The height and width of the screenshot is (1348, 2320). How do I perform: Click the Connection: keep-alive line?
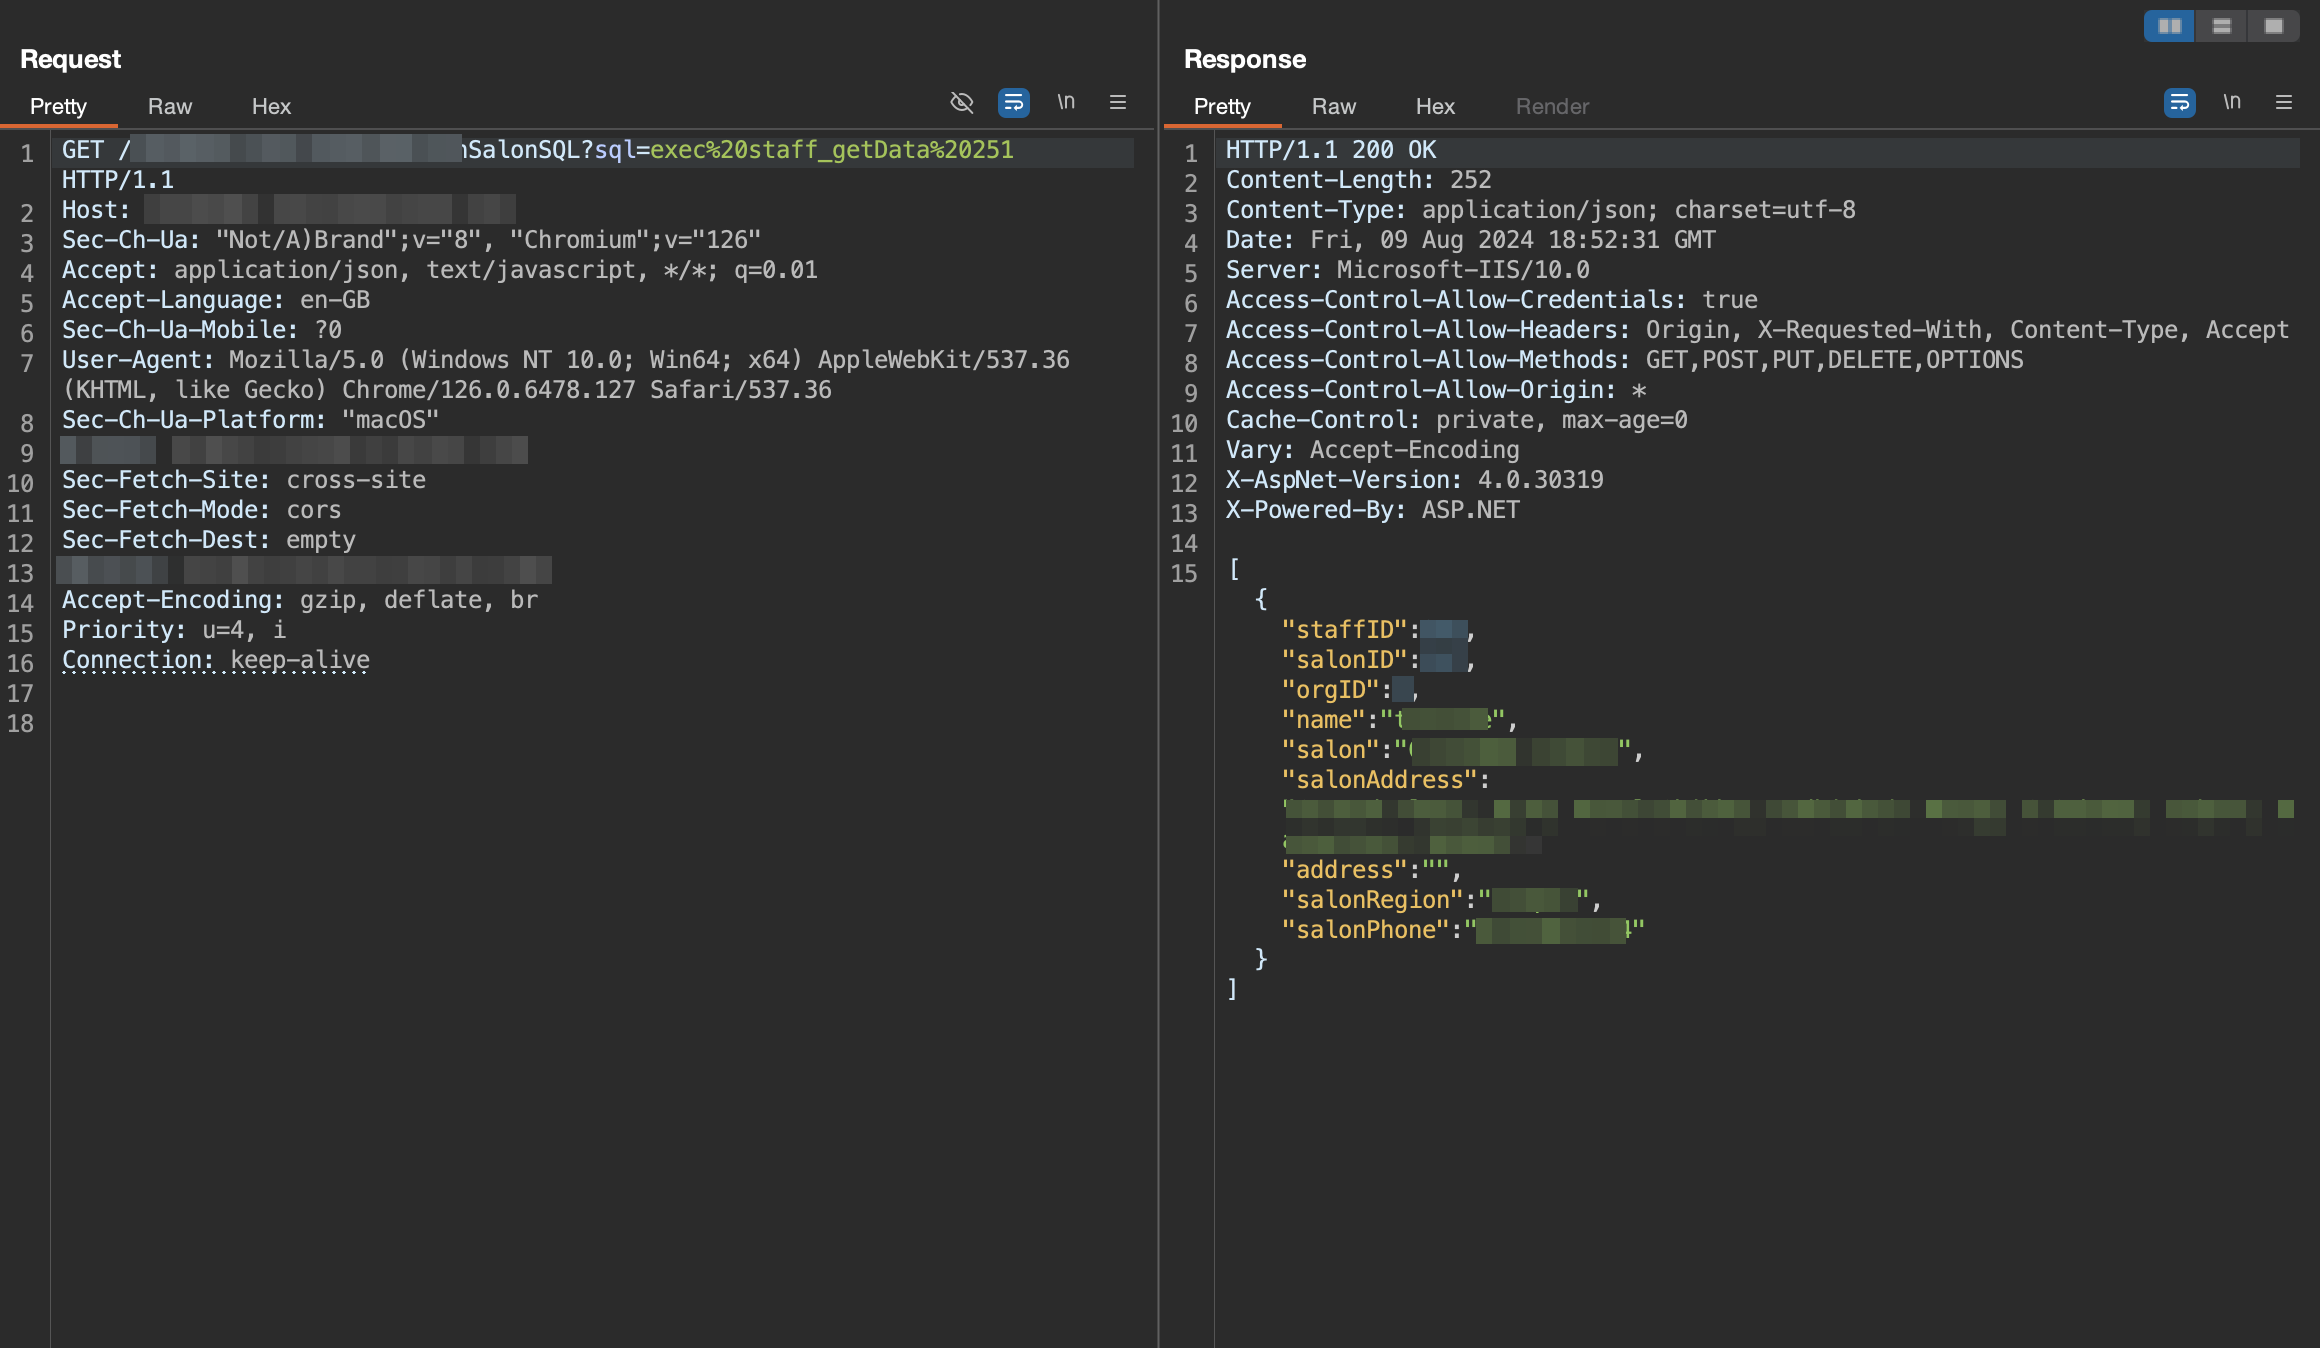click(x=216, y=660)
